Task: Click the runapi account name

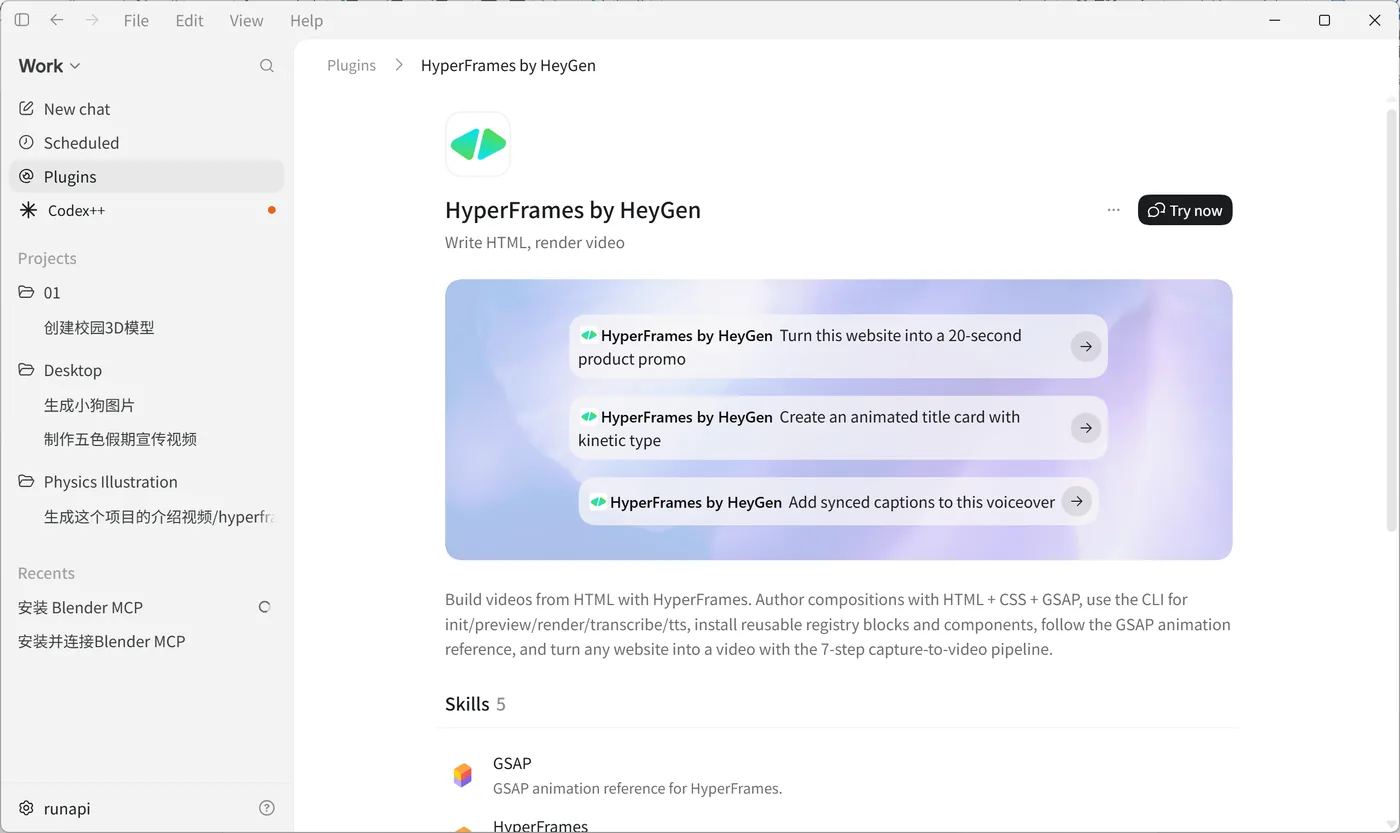Action: (x=67, y=808)
